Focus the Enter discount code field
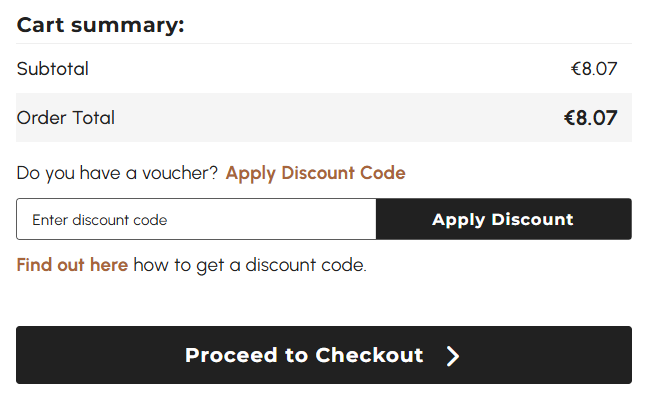This screenshot has height=405, width=651. pyautogui.click(x=196, y=220)
